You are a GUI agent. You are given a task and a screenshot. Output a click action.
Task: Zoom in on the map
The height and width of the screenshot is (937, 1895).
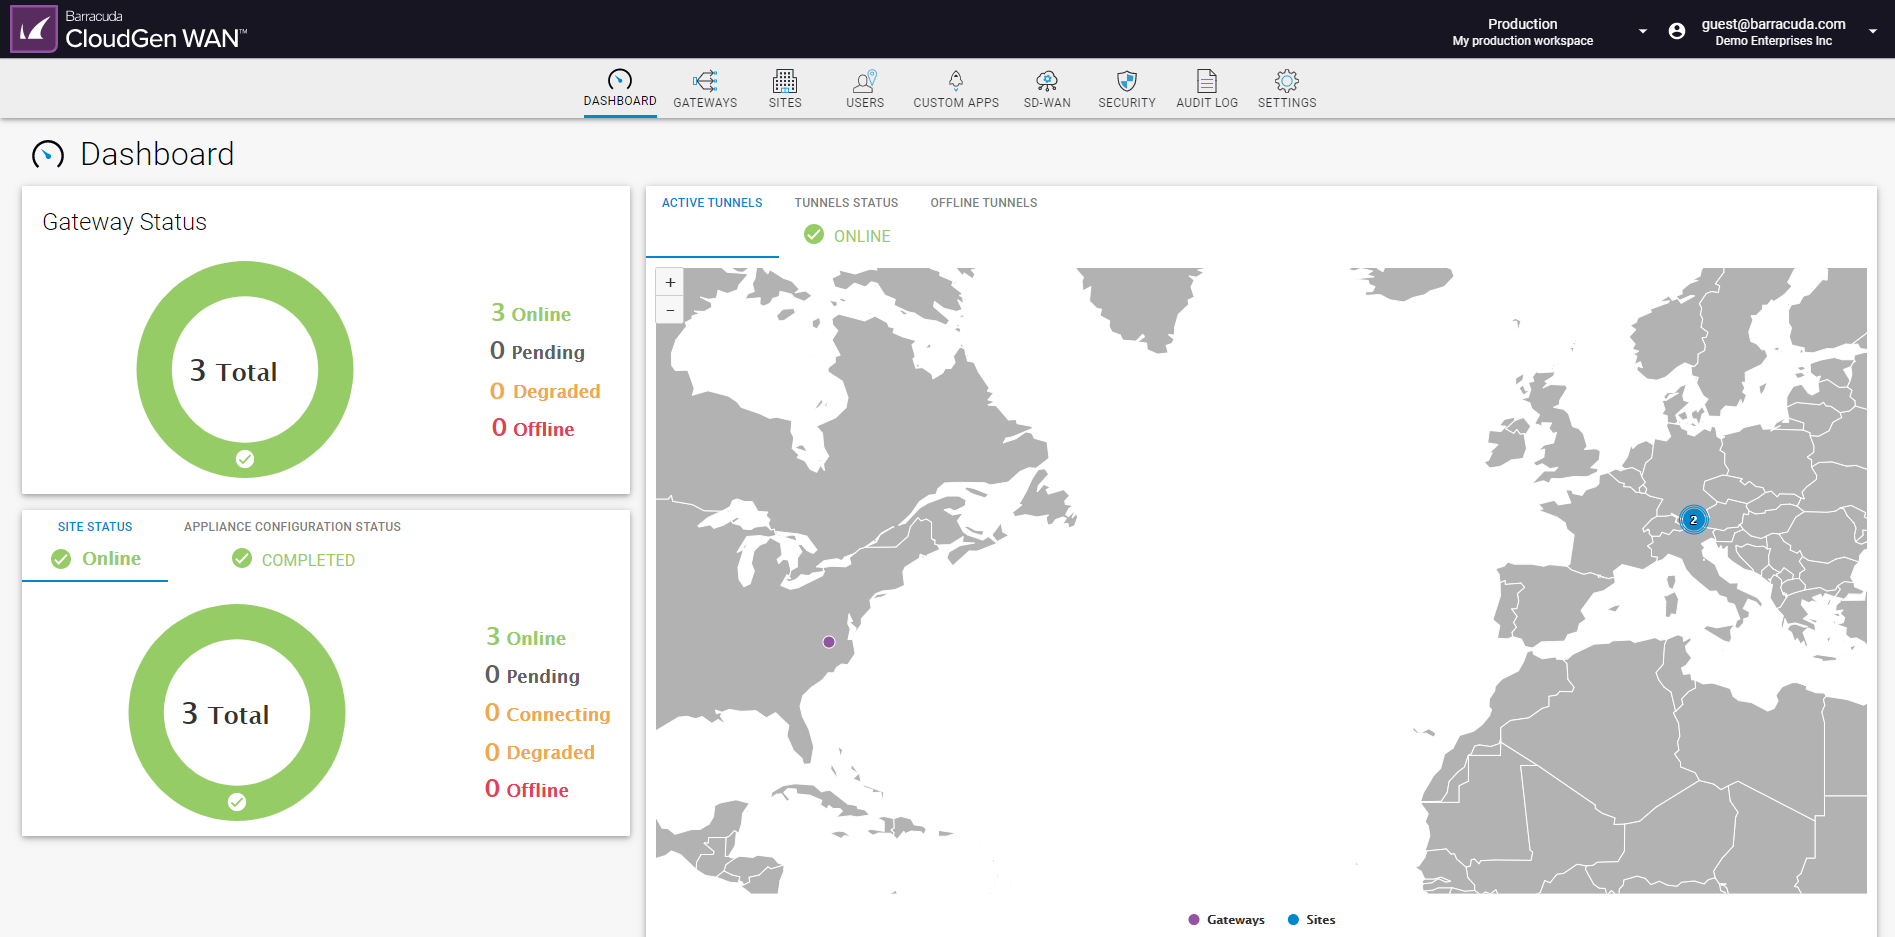click(x=670, y=282)
